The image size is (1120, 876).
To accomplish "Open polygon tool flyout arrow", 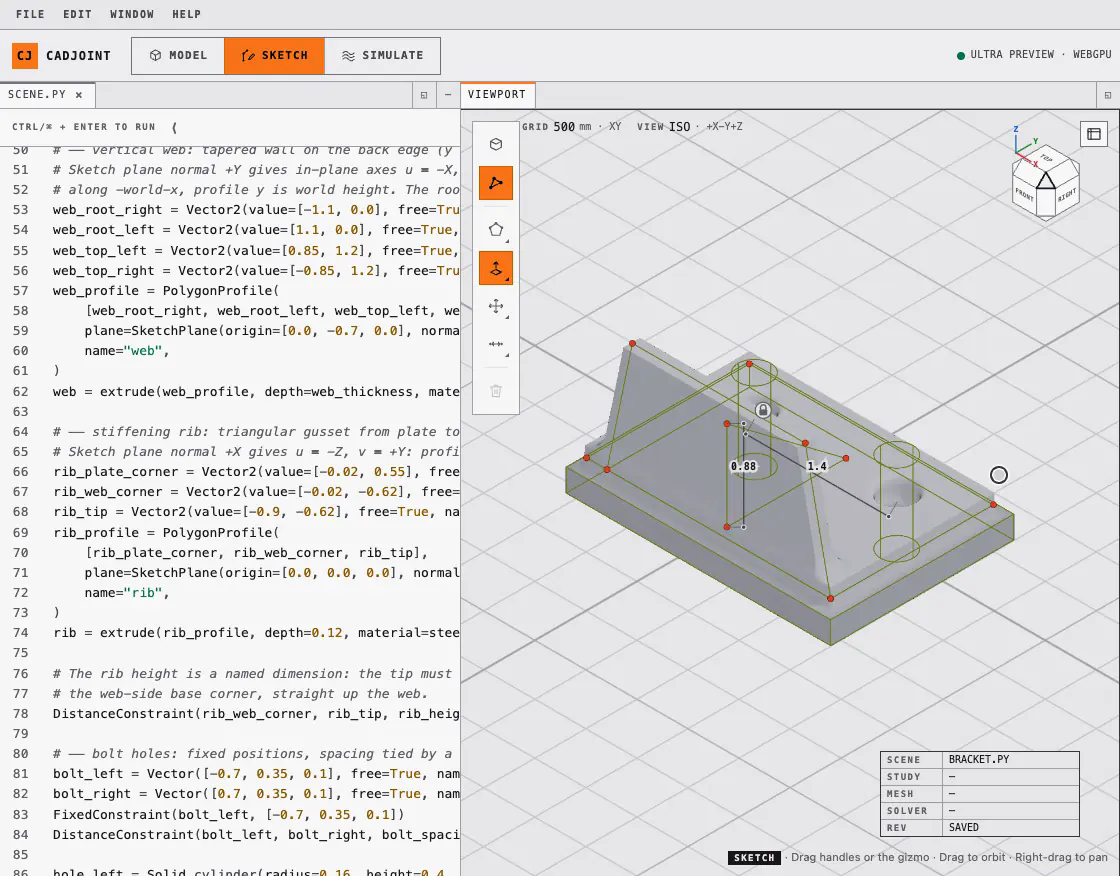I will (x=507, y=242).
